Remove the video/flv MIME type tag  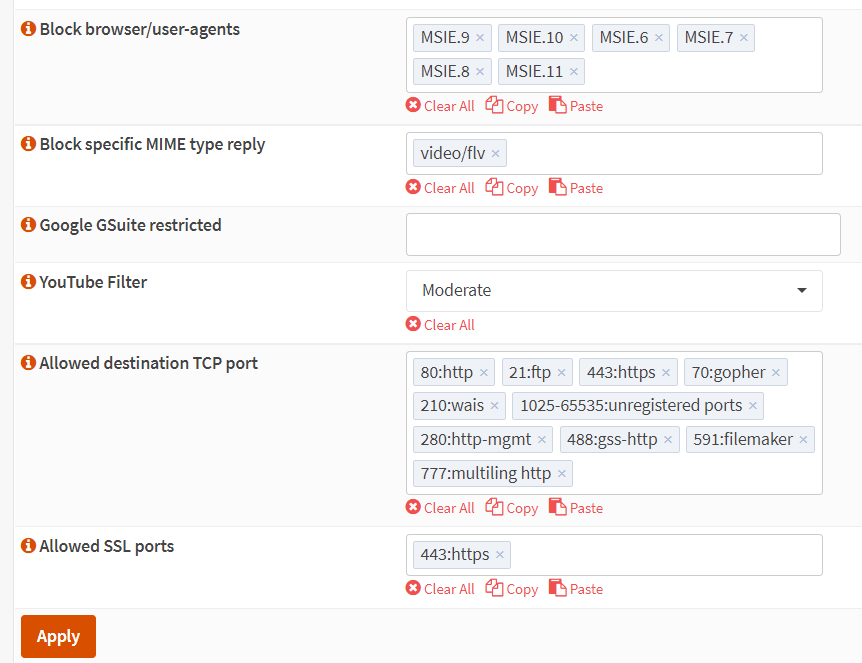pos(495,154)
